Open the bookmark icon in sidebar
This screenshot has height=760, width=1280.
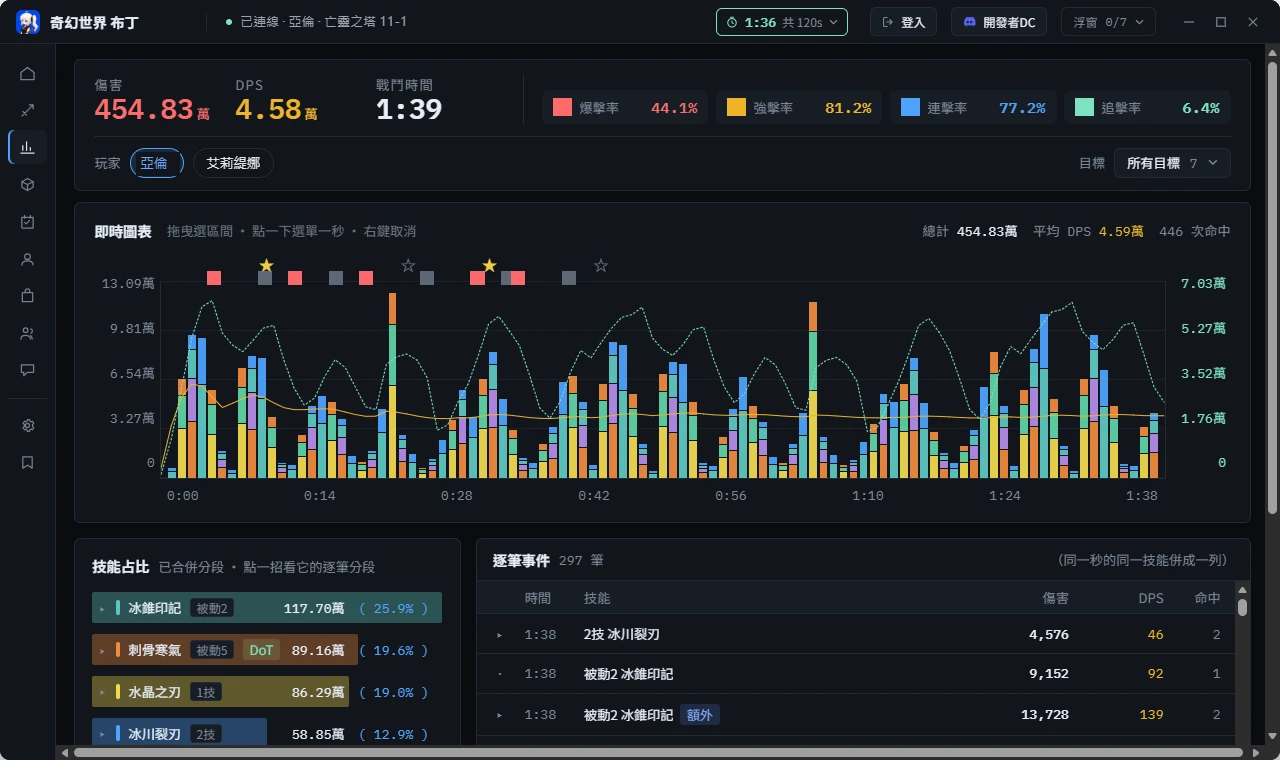(x=28, y=462)
